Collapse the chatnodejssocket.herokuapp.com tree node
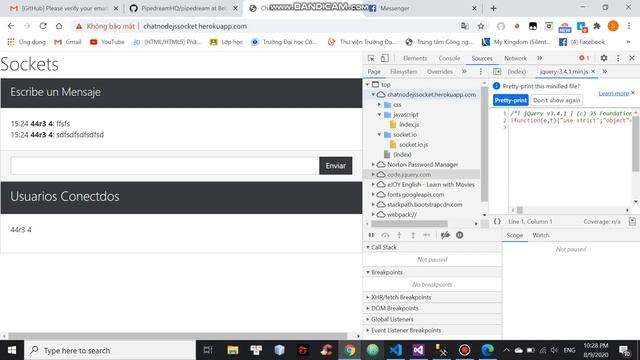The height and width of the screenshot is (360, 640). point(373,95)
